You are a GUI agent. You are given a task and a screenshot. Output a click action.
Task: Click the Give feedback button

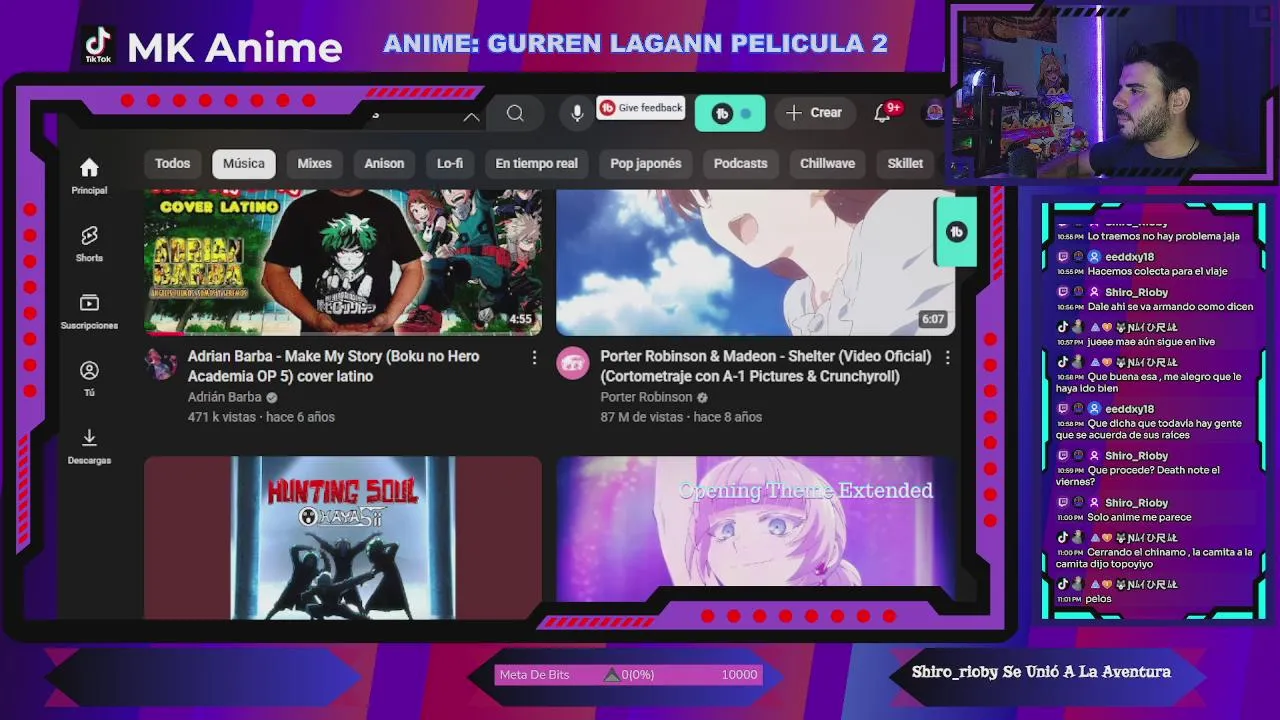pos(641,108)
